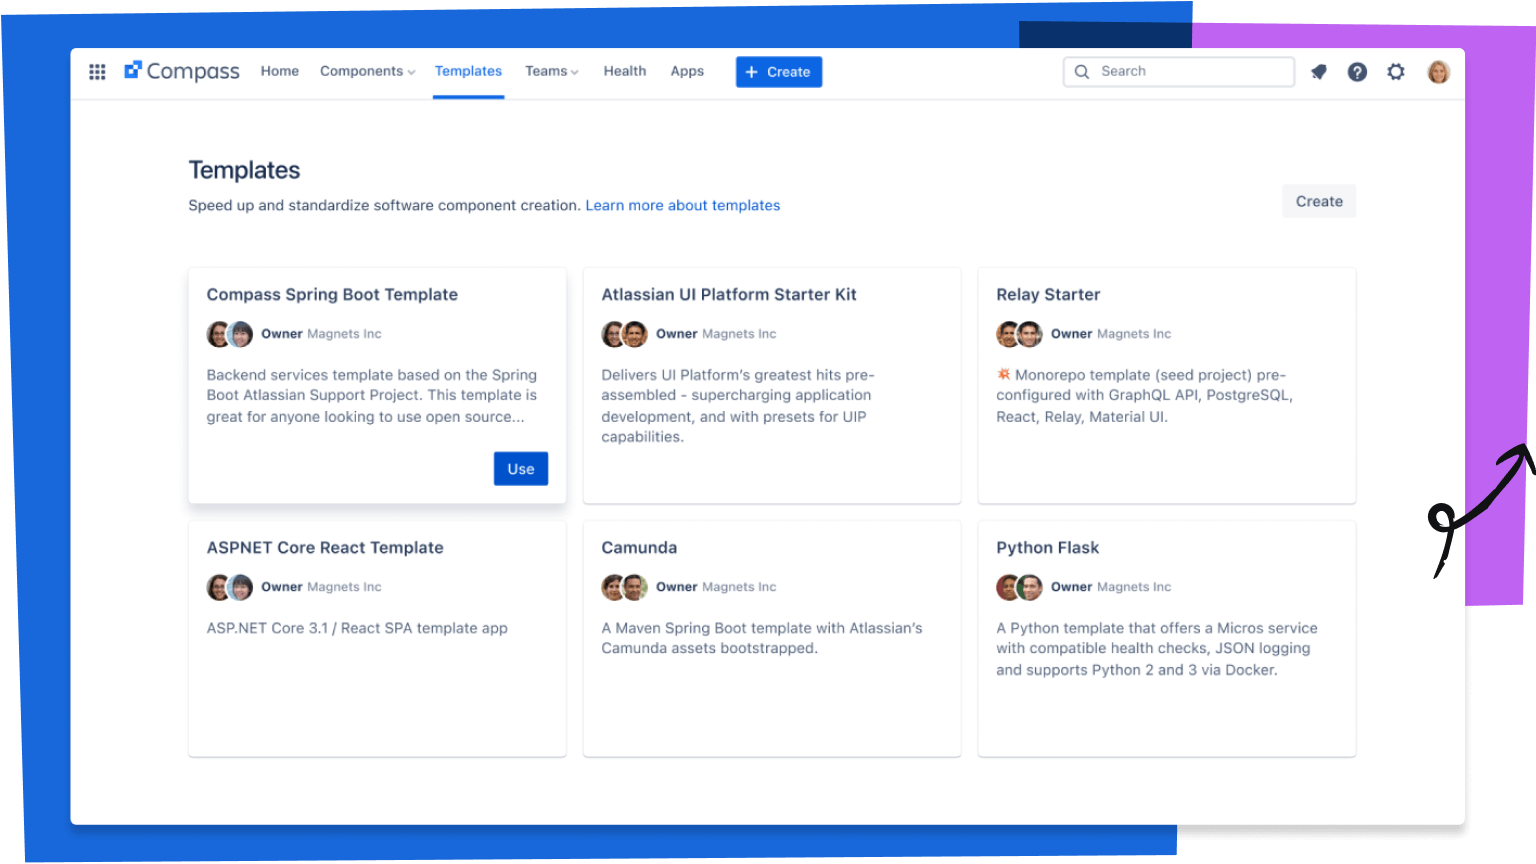The image size is (1536, 864).
Task: Go to the Home tab
Action: 280,72
